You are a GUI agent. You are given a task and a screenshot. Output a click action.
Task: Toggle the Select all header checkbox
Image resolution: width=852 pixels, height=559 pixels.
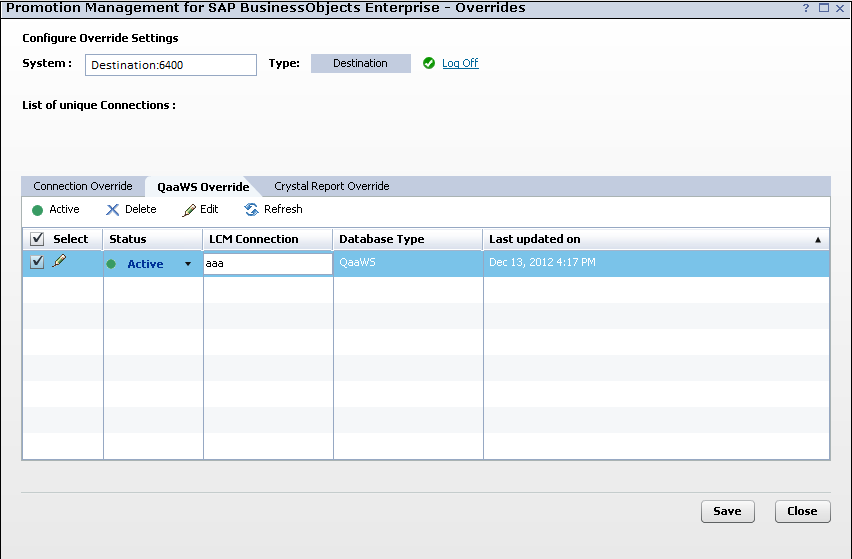tap(37, 238)
